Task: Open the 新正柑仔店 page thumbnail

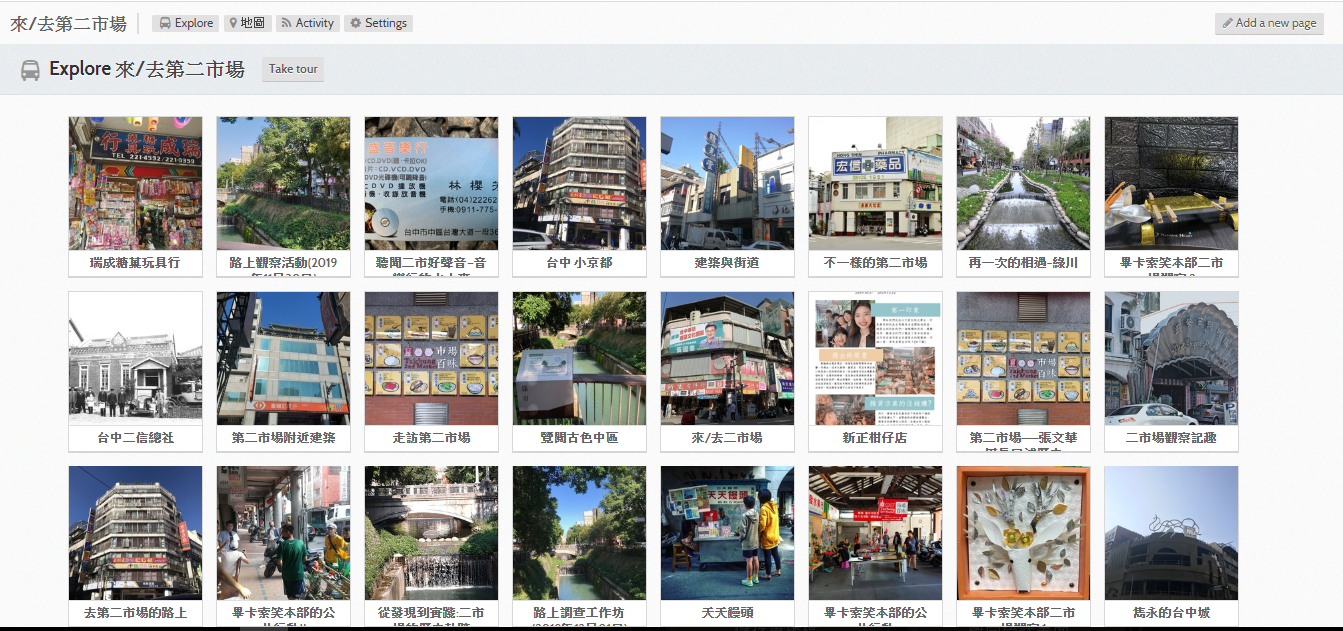Action: [x=875, y=358]
